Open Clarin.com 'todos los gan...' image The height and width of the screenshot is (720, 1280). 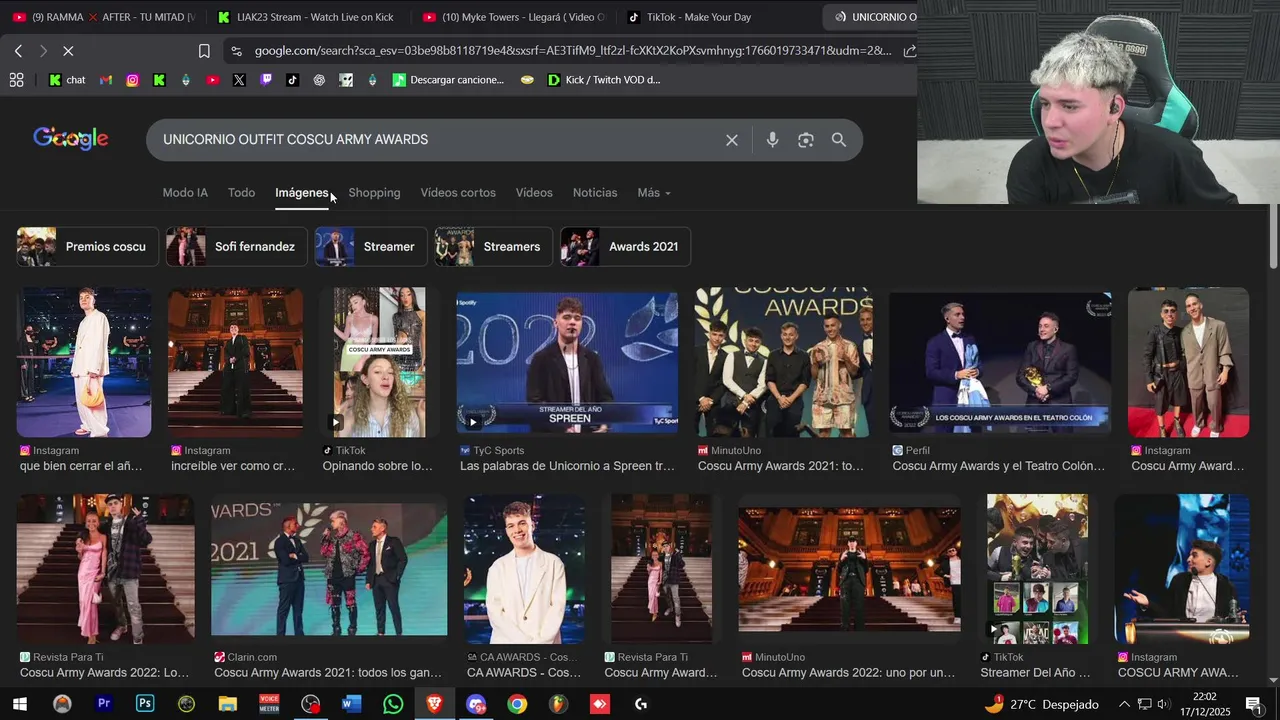click(329, 569)
